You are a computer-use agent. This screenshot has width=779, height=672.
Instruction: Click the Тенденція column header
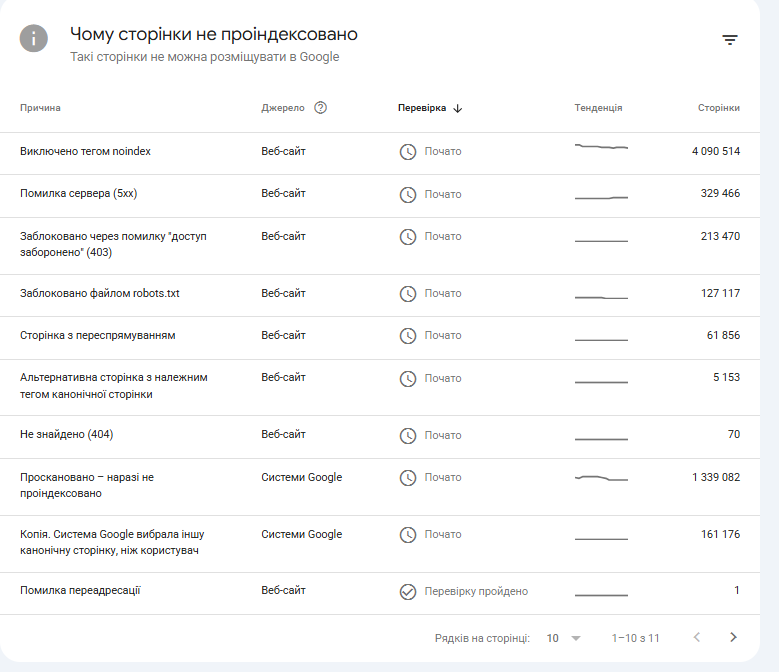pyautogui.click(x=598, y=108)
